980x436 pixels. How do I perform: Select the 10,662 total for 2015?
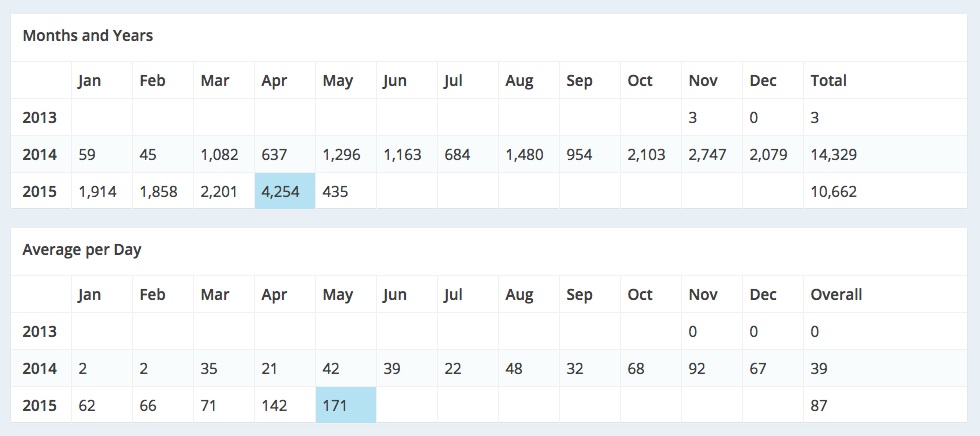point(835,192)
